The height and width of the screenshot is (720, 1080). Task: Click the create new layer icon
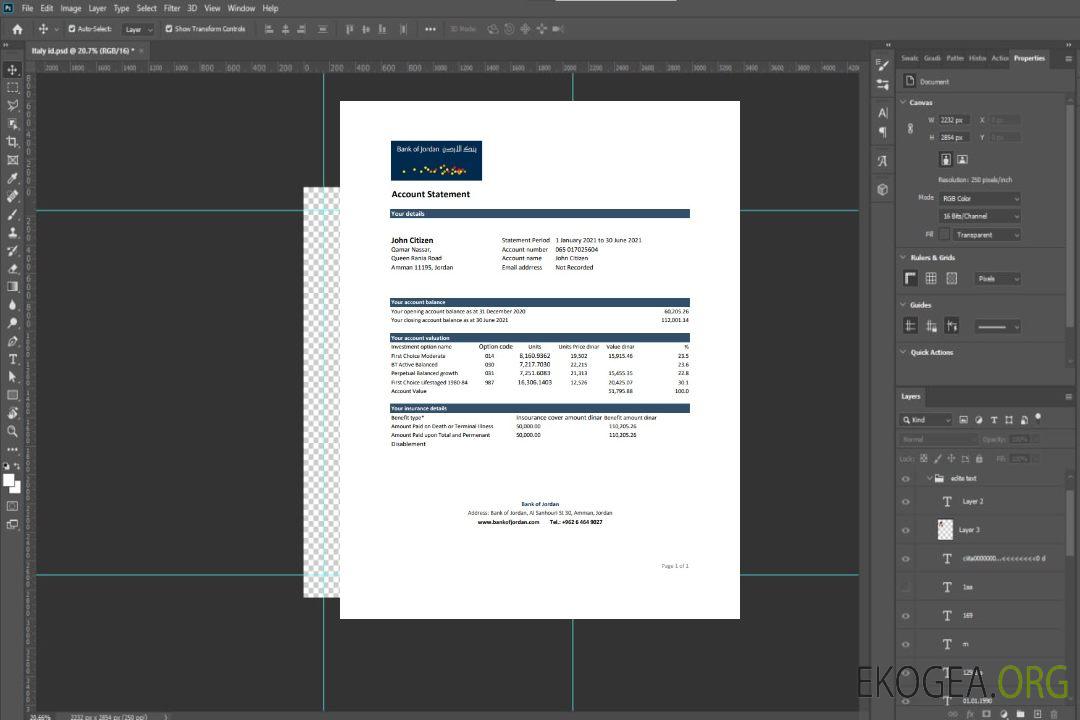(x=1037, y=714)
